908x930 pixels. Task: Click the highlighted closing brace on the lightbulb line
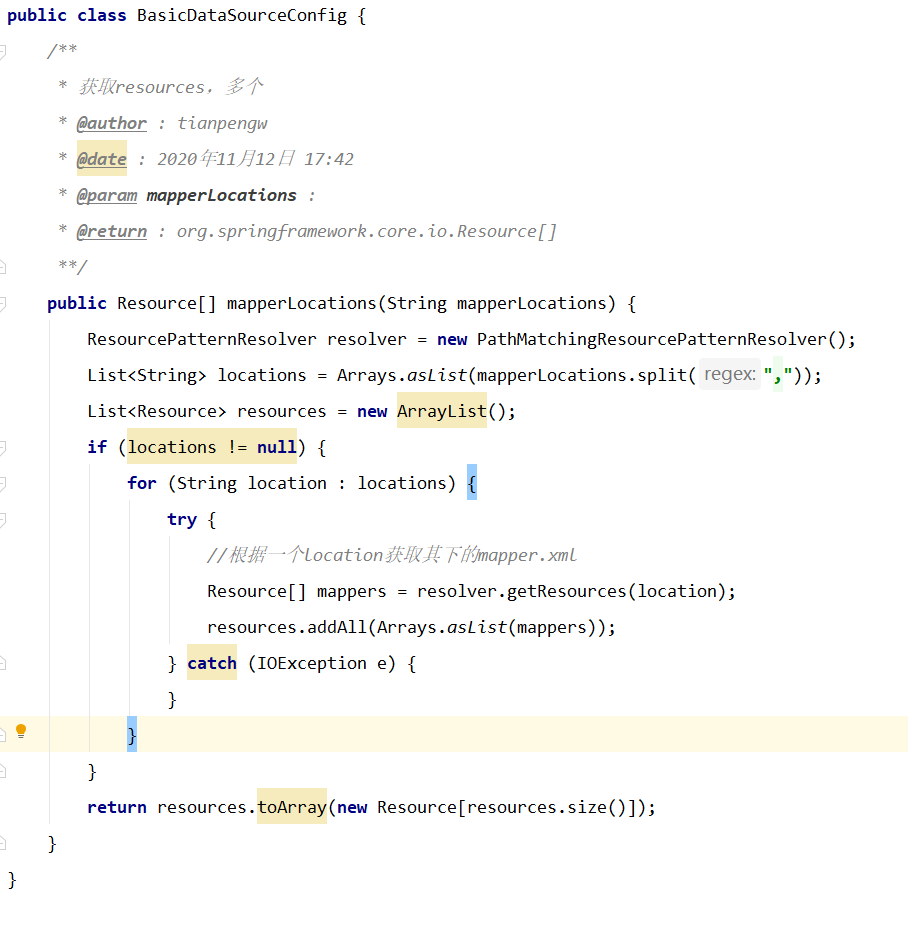[132, 734]
